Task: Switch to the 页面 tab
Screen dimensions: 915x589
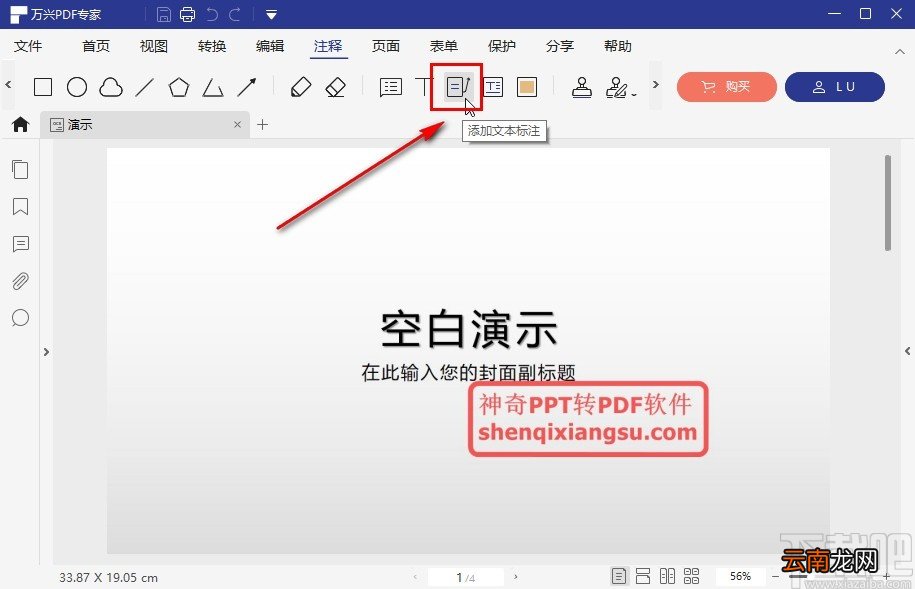Action: tap(386, 46)
